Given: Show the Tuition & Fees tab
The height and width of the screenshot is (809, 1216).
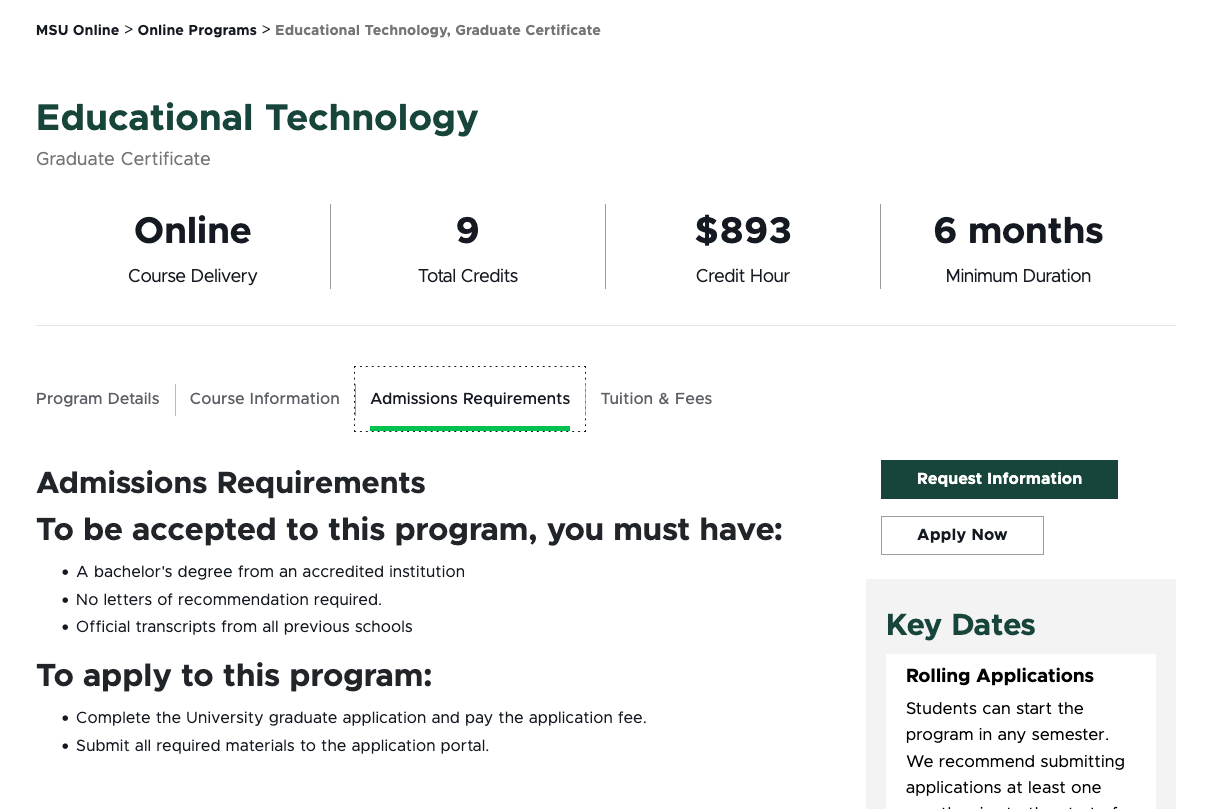Looking at the screenshot, I should 656,399.
